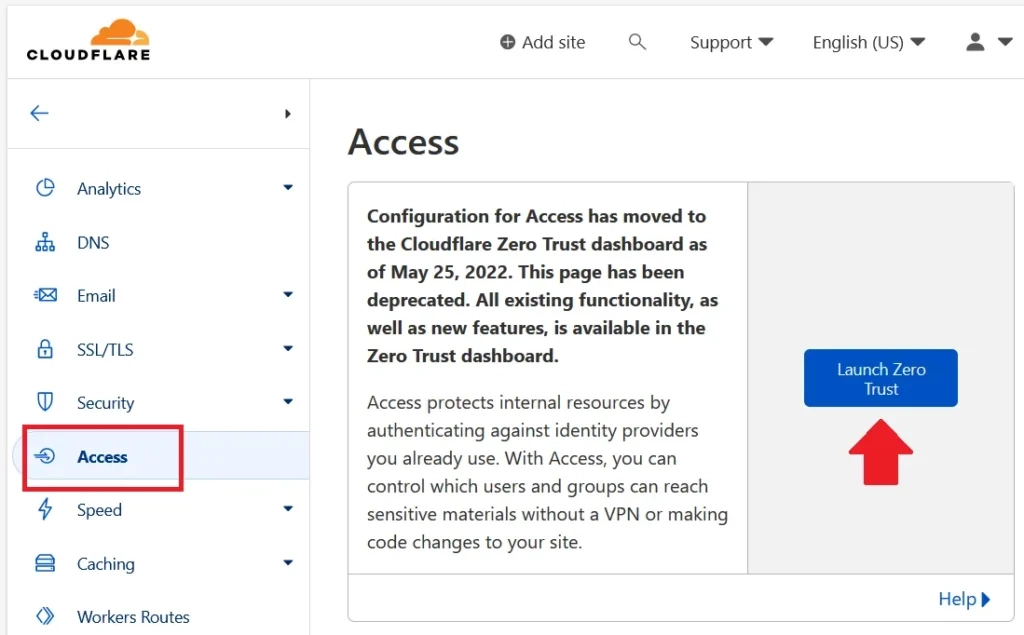Click the bold Zero Trust deprecation notice
1024x635 pixels.
[x=542, y=285]
